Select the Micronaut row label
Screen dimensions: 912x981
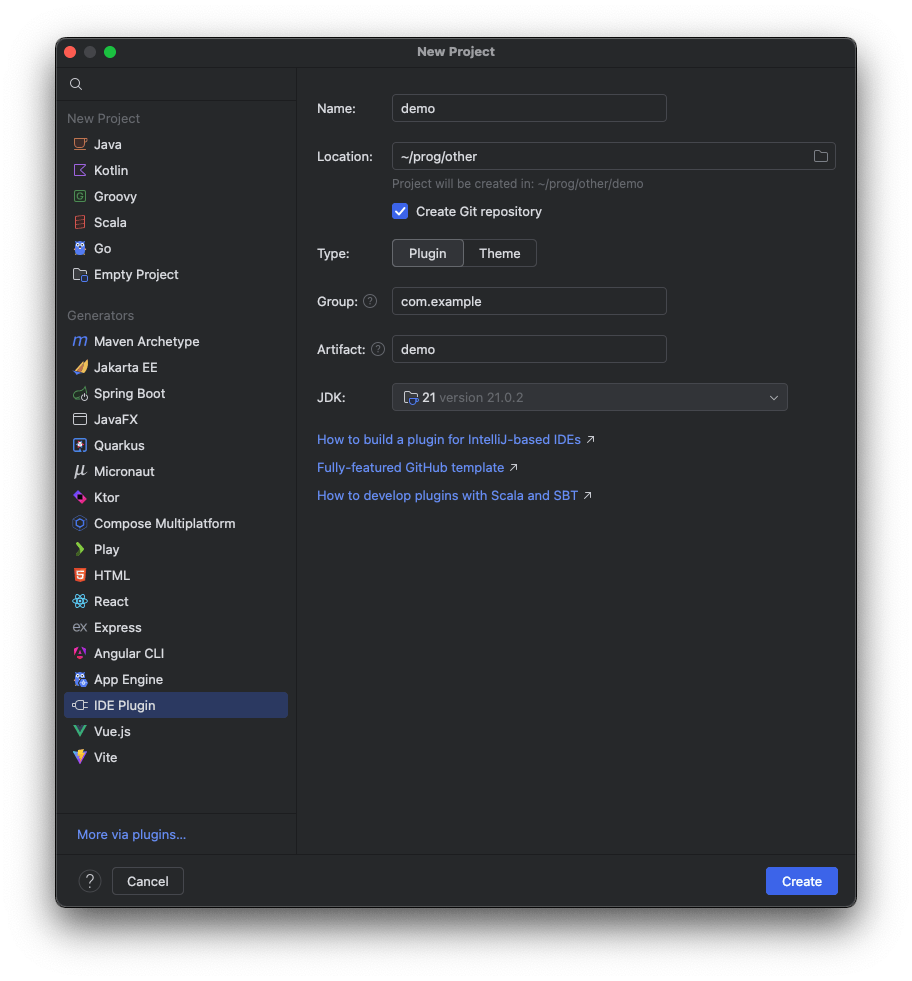[124, 471]
